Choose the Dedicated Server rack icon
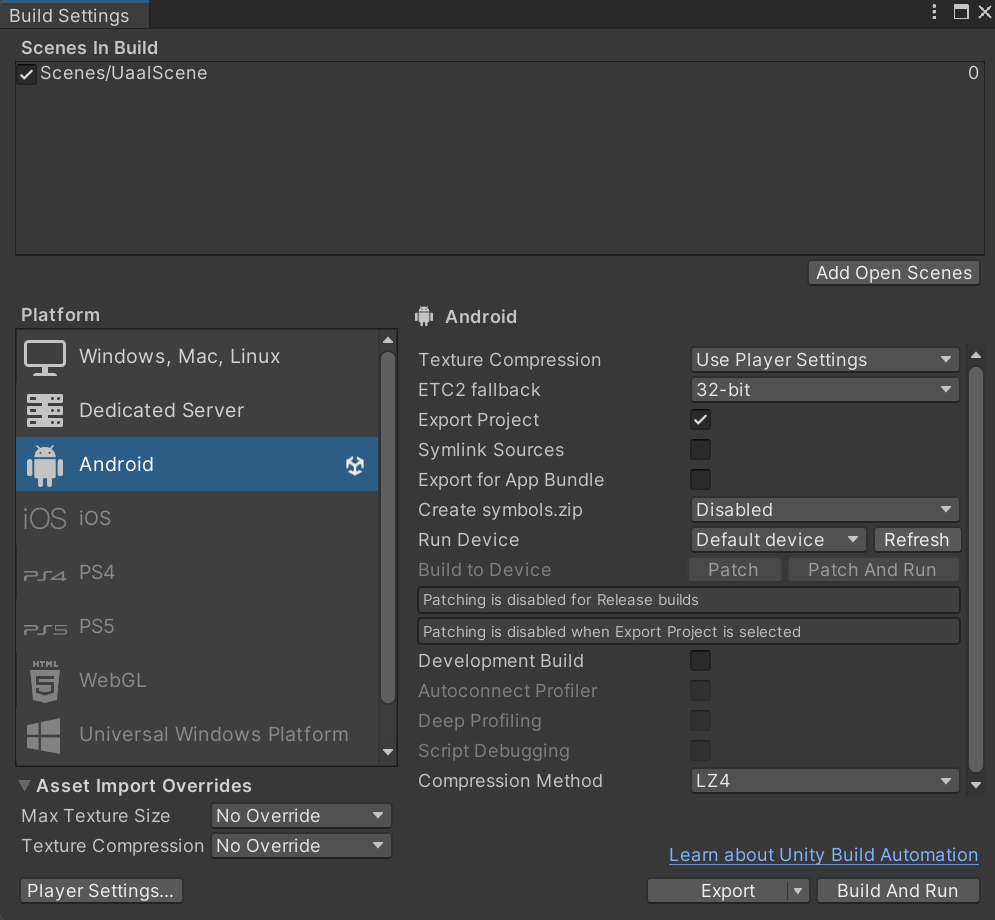995x920 pixels. 44,411
